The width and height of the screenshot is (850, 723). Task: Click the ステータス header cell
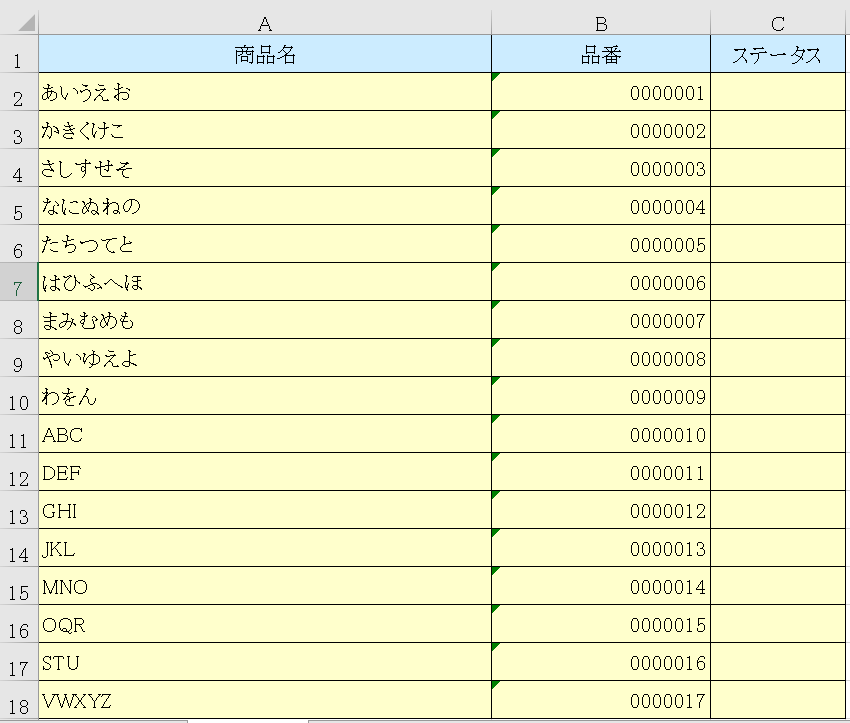[x=777, y=54]
